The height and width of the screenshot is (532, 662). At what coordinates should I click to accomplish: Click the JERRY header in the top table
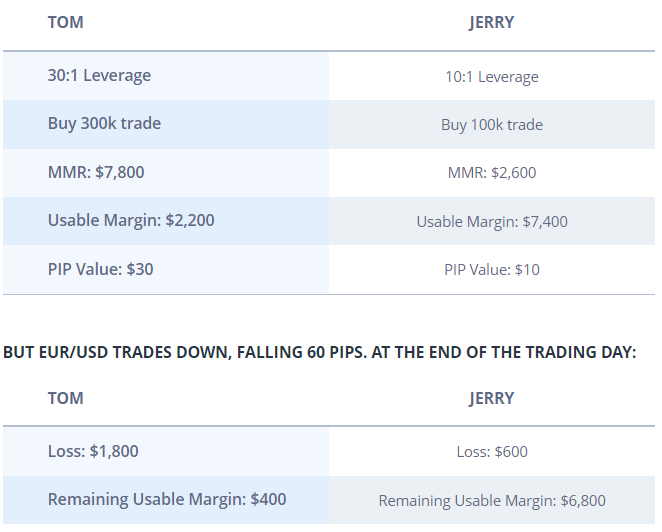click(x=491, y=22)
